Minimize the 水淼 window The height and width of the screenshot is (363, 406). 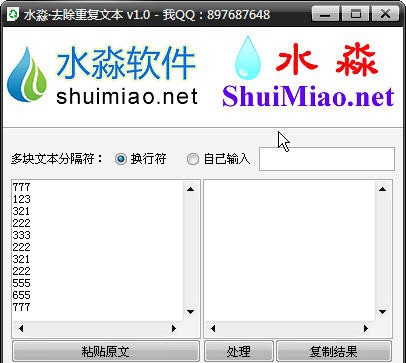(x=325, y=14)
